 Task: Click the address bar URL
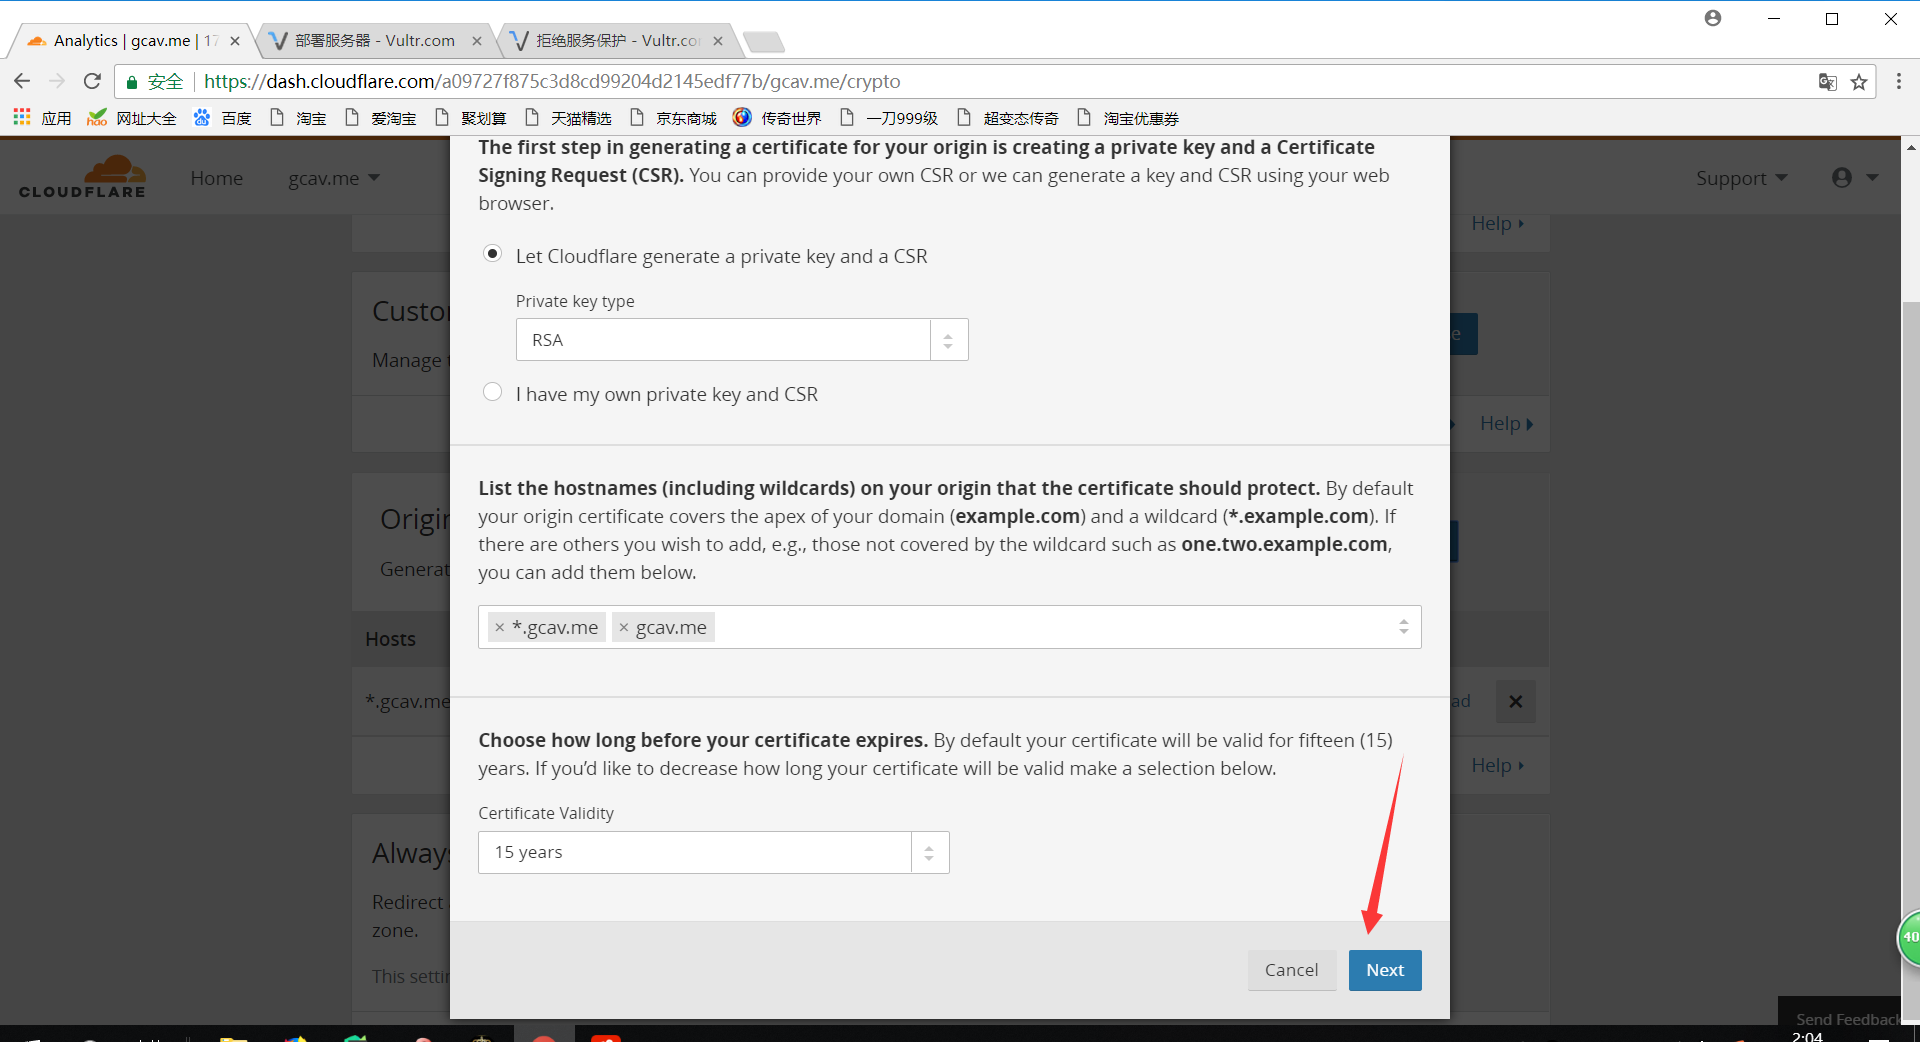552,81
